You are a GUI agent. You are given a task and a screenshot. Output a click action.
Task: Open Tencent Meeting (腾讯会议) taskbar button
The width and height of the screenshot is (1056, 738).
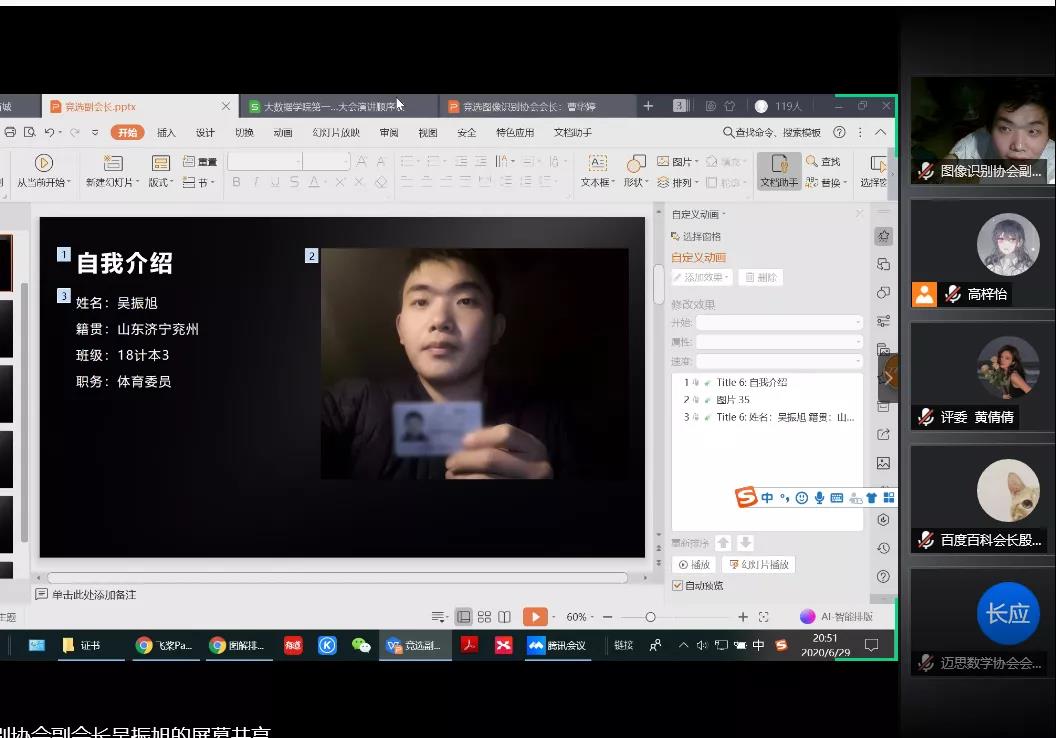(x=557, y=645)
